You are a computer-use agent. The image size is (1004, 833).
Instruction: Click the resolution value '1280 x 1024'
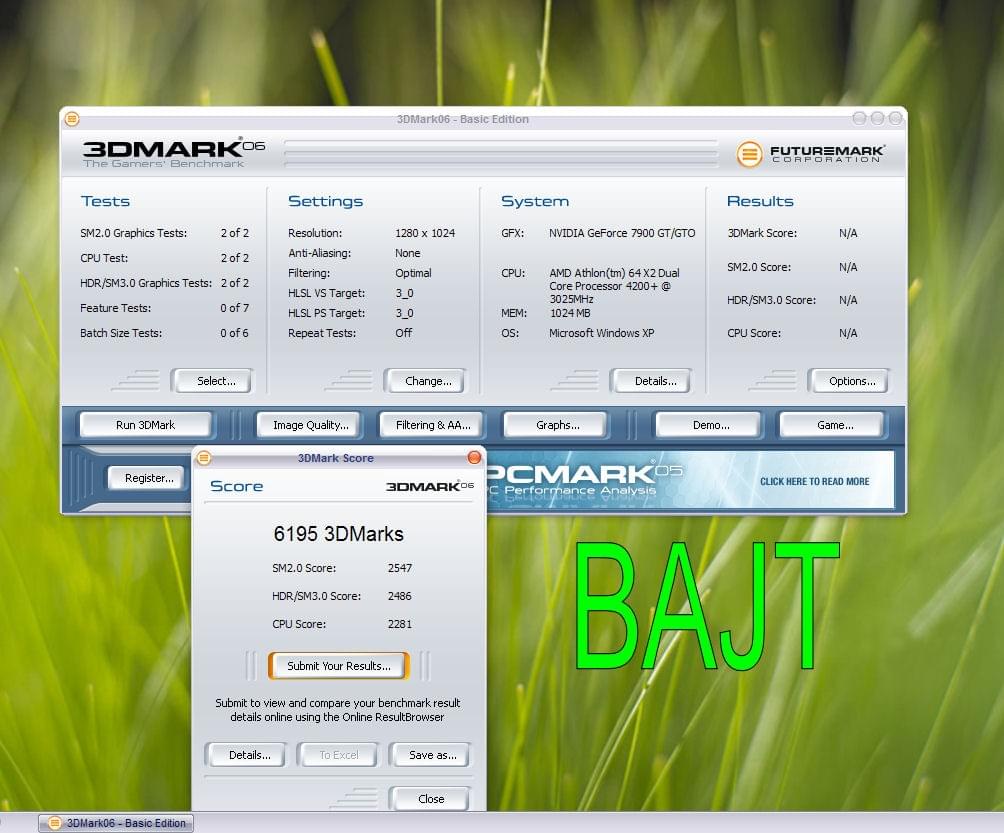coord(425,233)
